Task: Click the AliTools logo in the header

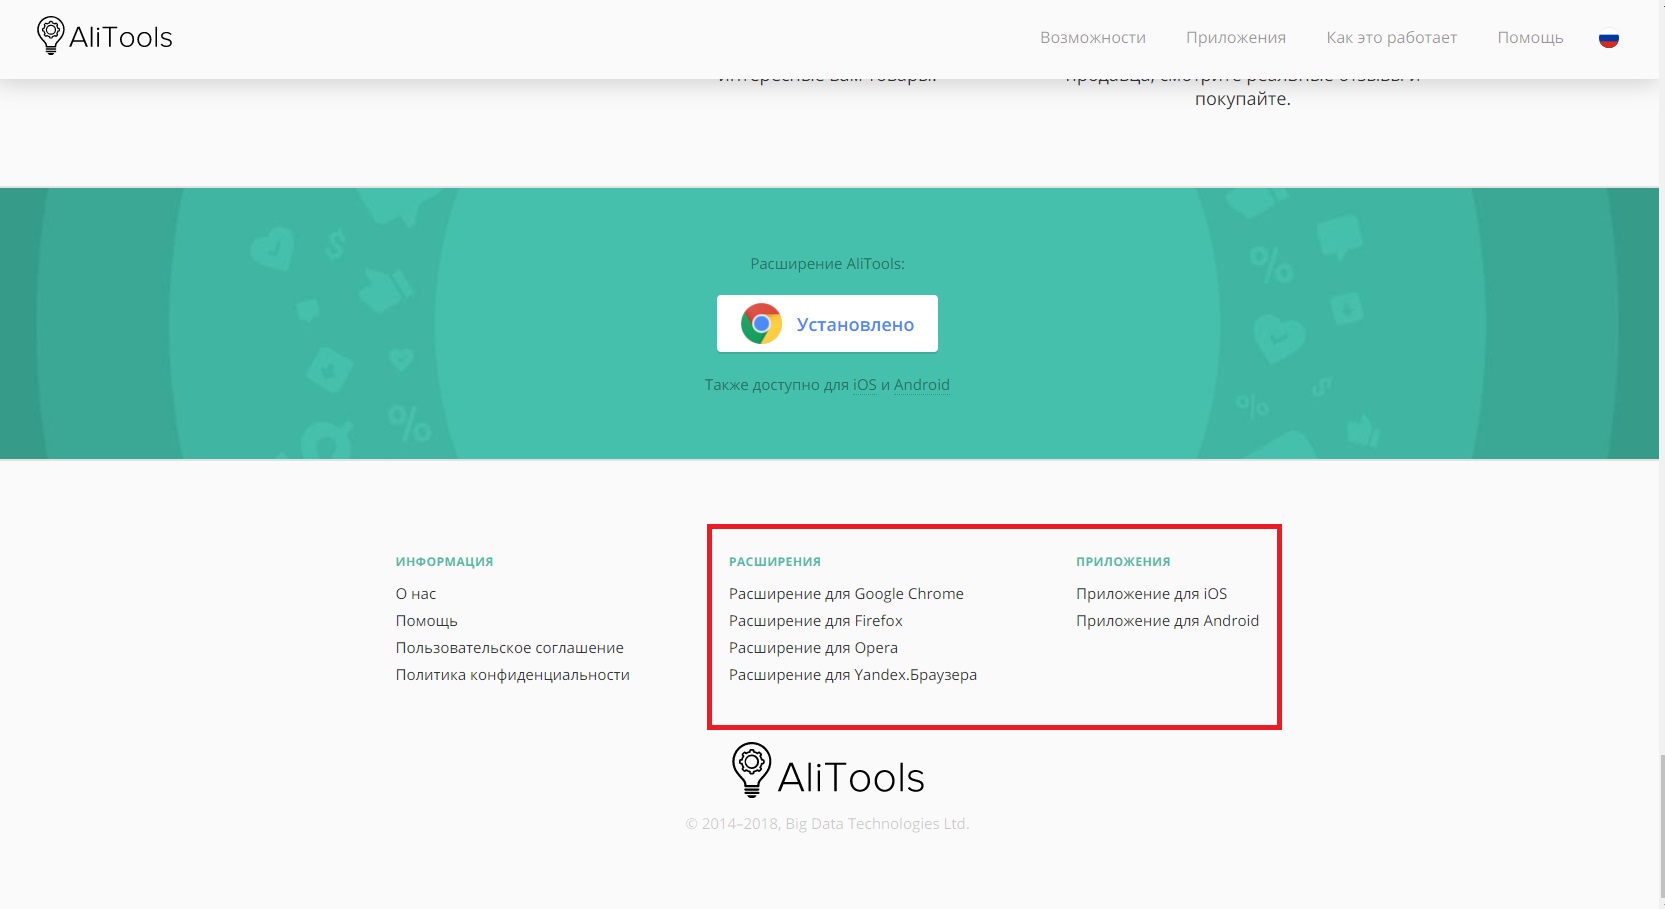Action: coord(105,36)
